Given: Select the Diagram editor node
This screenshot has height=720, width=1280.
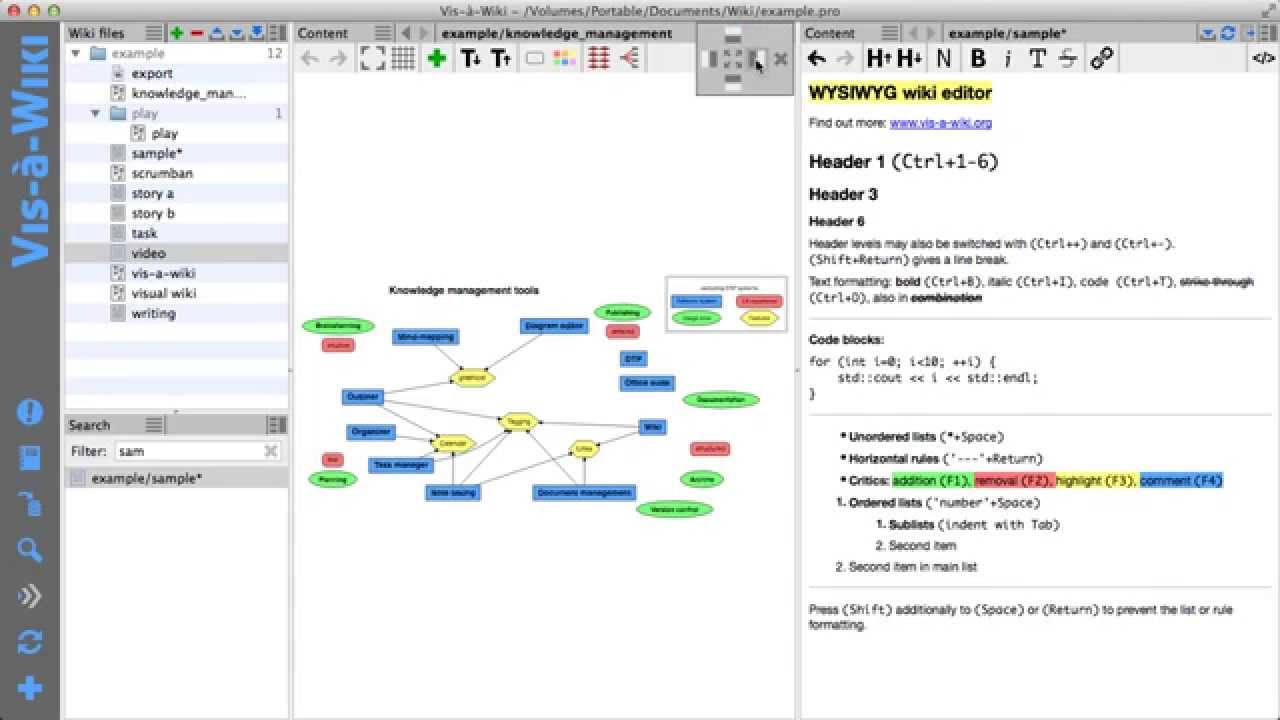Looking at the screenshot, I should tap(554, 326).
